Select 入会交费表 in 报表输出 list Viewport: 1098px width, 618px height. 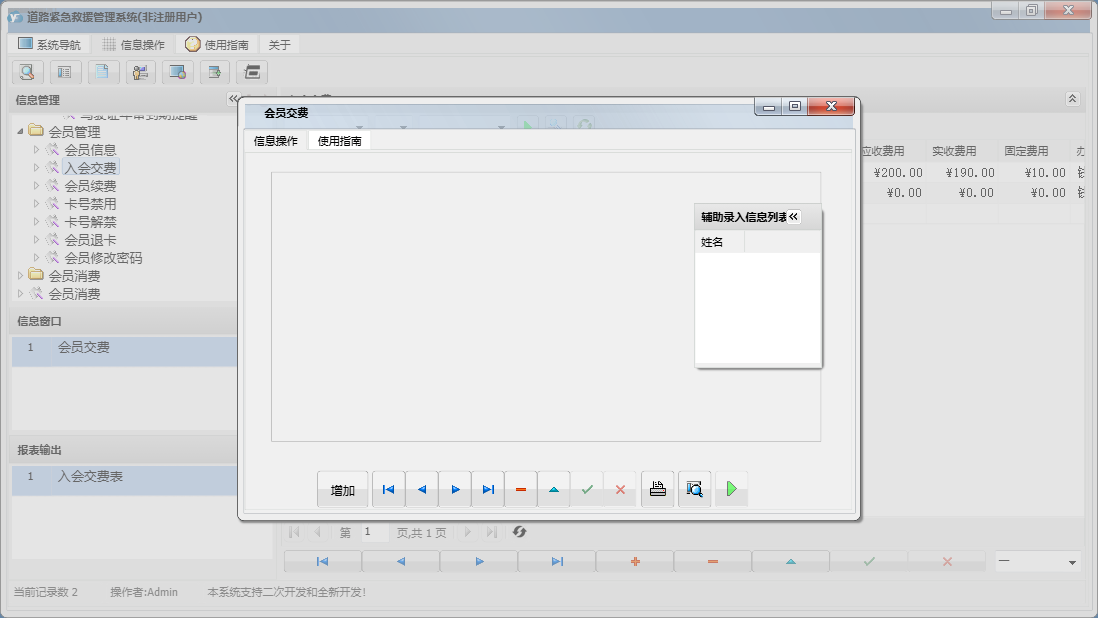click(90, 477)
